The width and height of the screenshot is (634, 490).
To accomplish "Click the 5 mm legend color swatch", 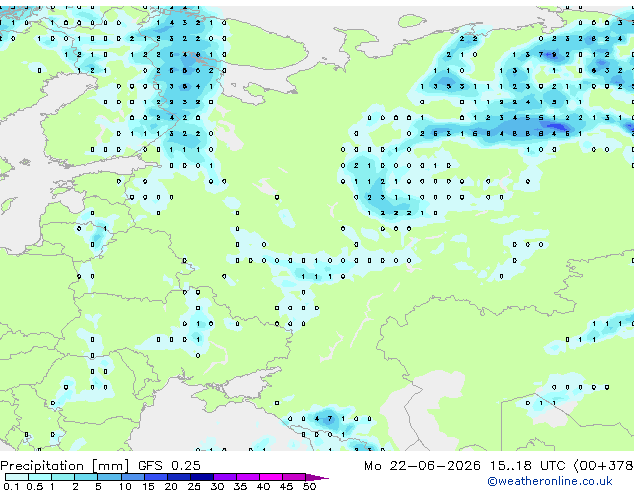I will click(109, 477).
